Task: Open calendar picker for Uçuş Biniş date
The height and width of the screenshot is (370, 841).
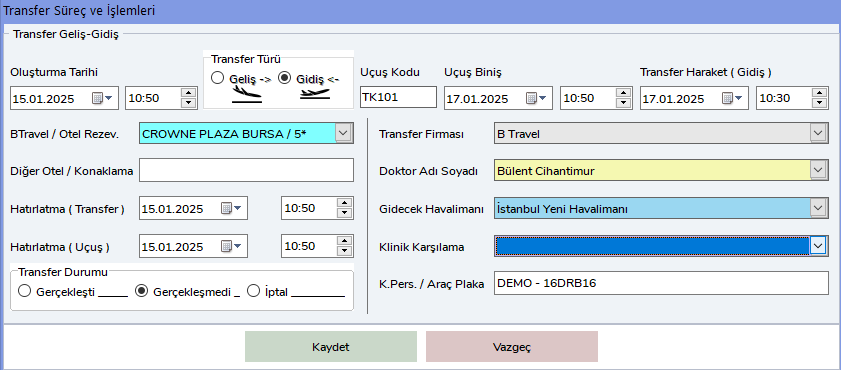Action: (x=536, y=99)
